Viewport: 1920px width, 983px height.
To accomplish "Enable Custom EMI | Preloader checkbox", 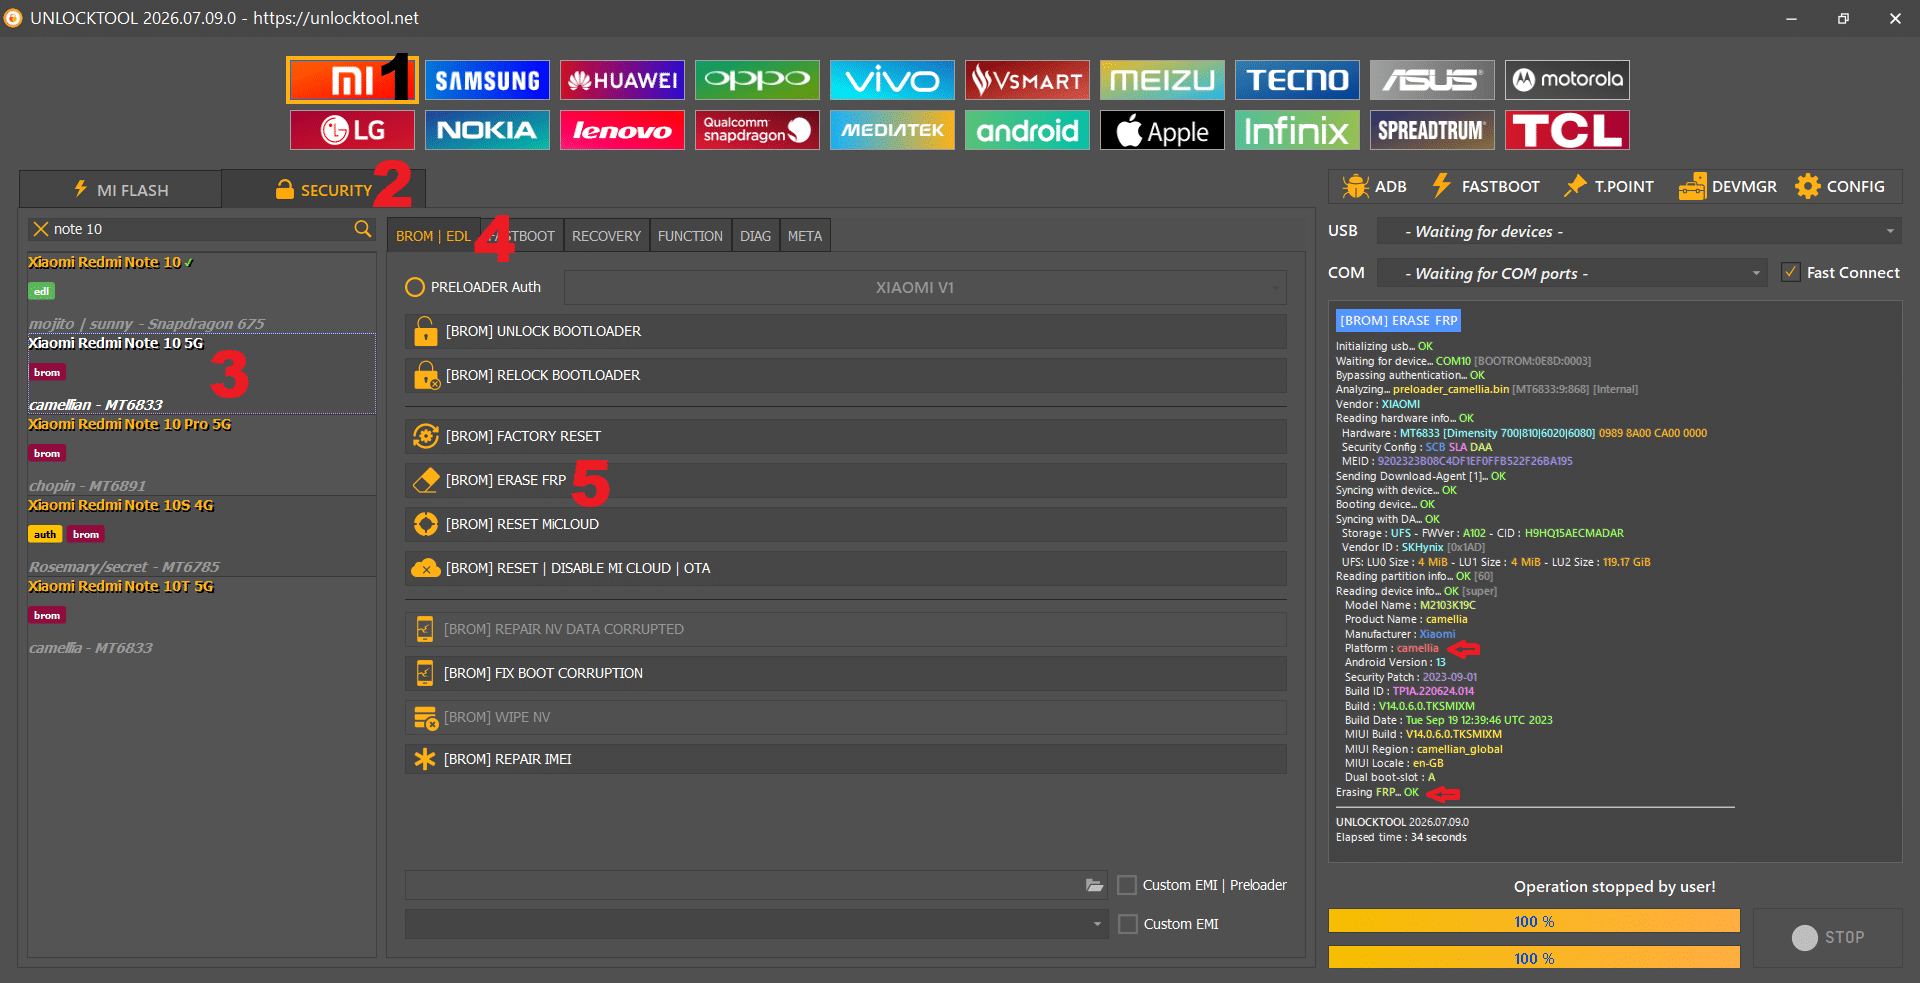I will 1127,885.
